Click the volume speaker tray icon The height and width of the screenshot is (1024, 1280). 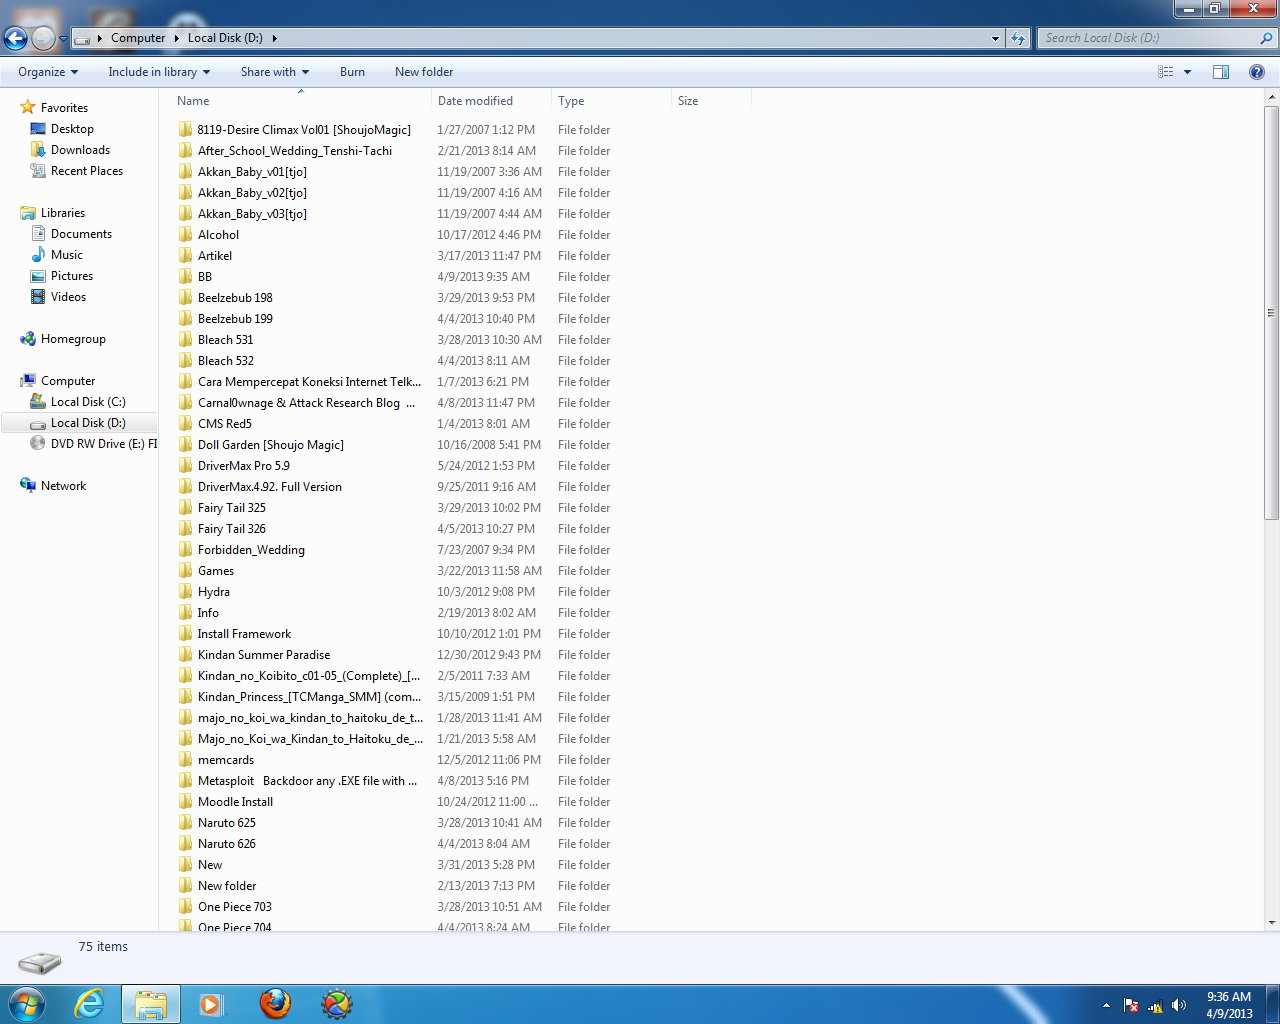pyautogui.click(x=1179, y=1005)
